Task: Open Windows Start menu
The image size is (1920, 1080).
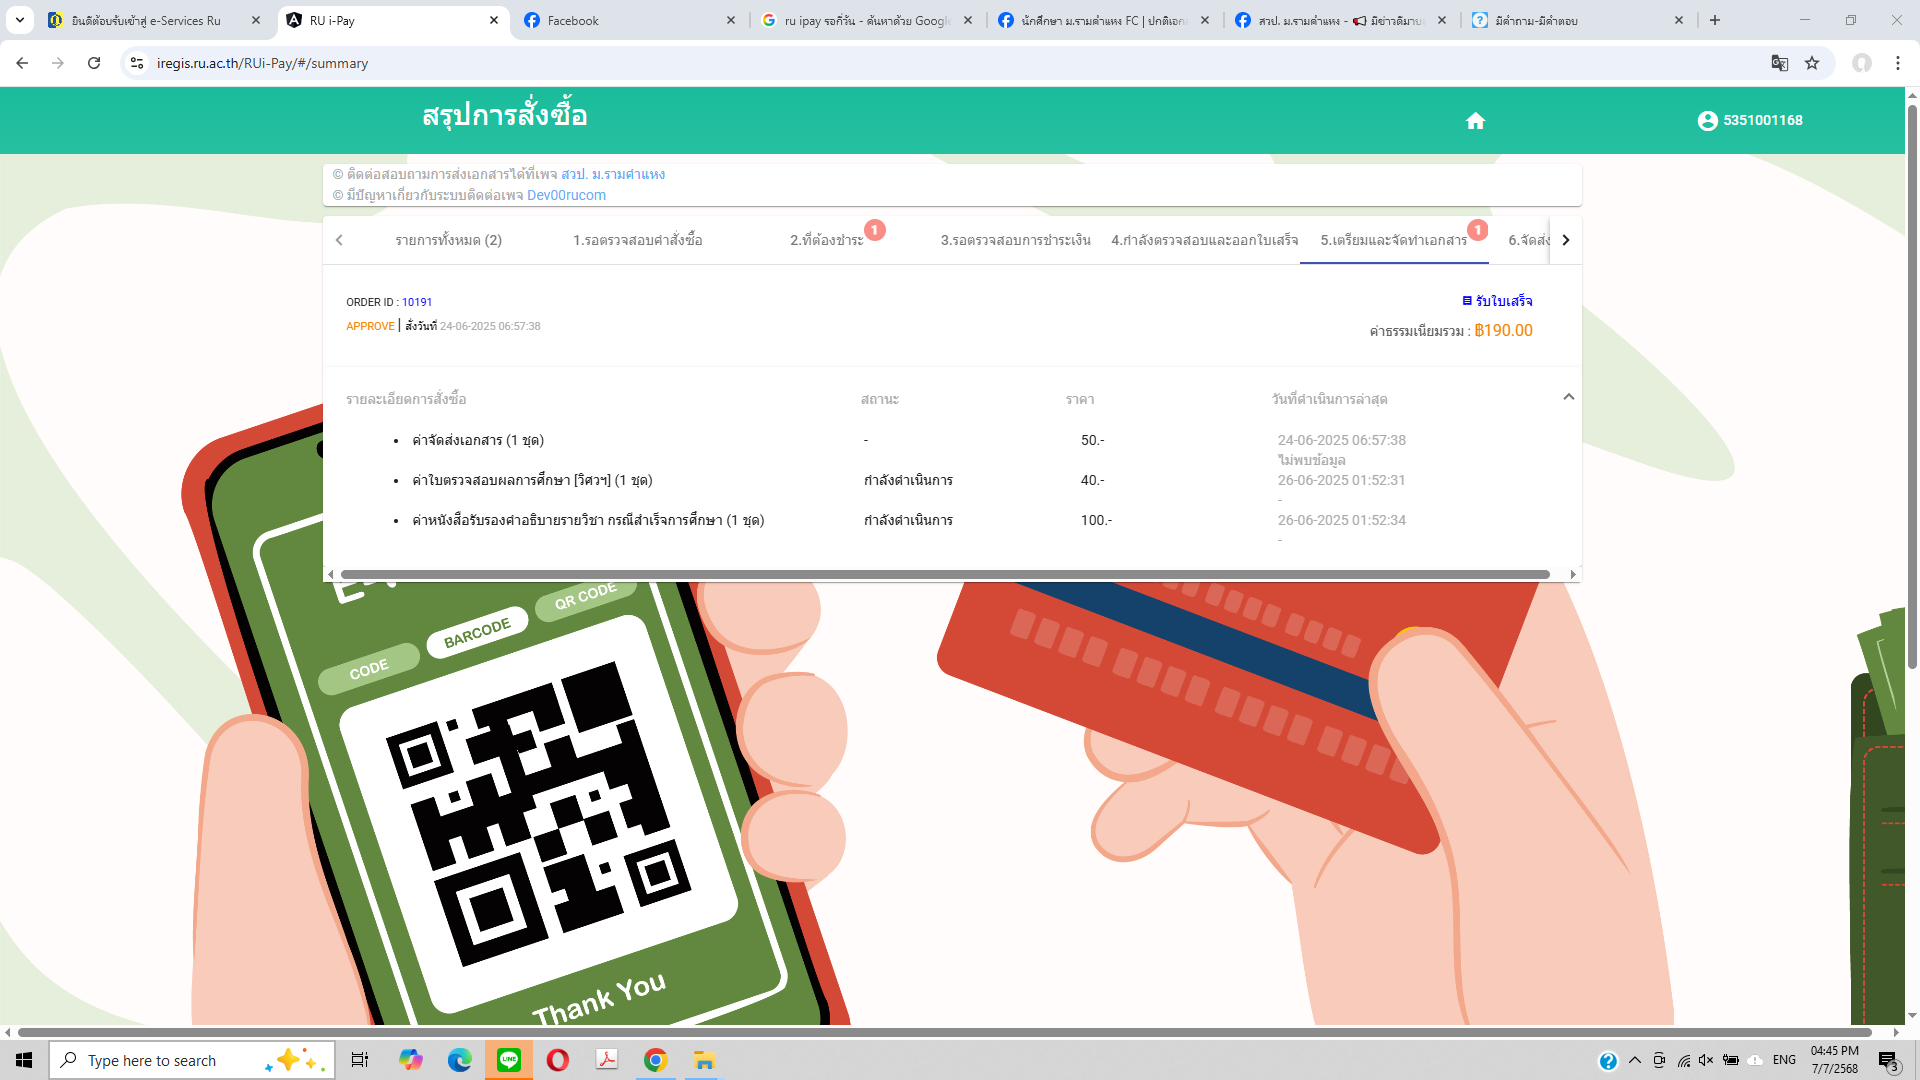Action: 24,1060
